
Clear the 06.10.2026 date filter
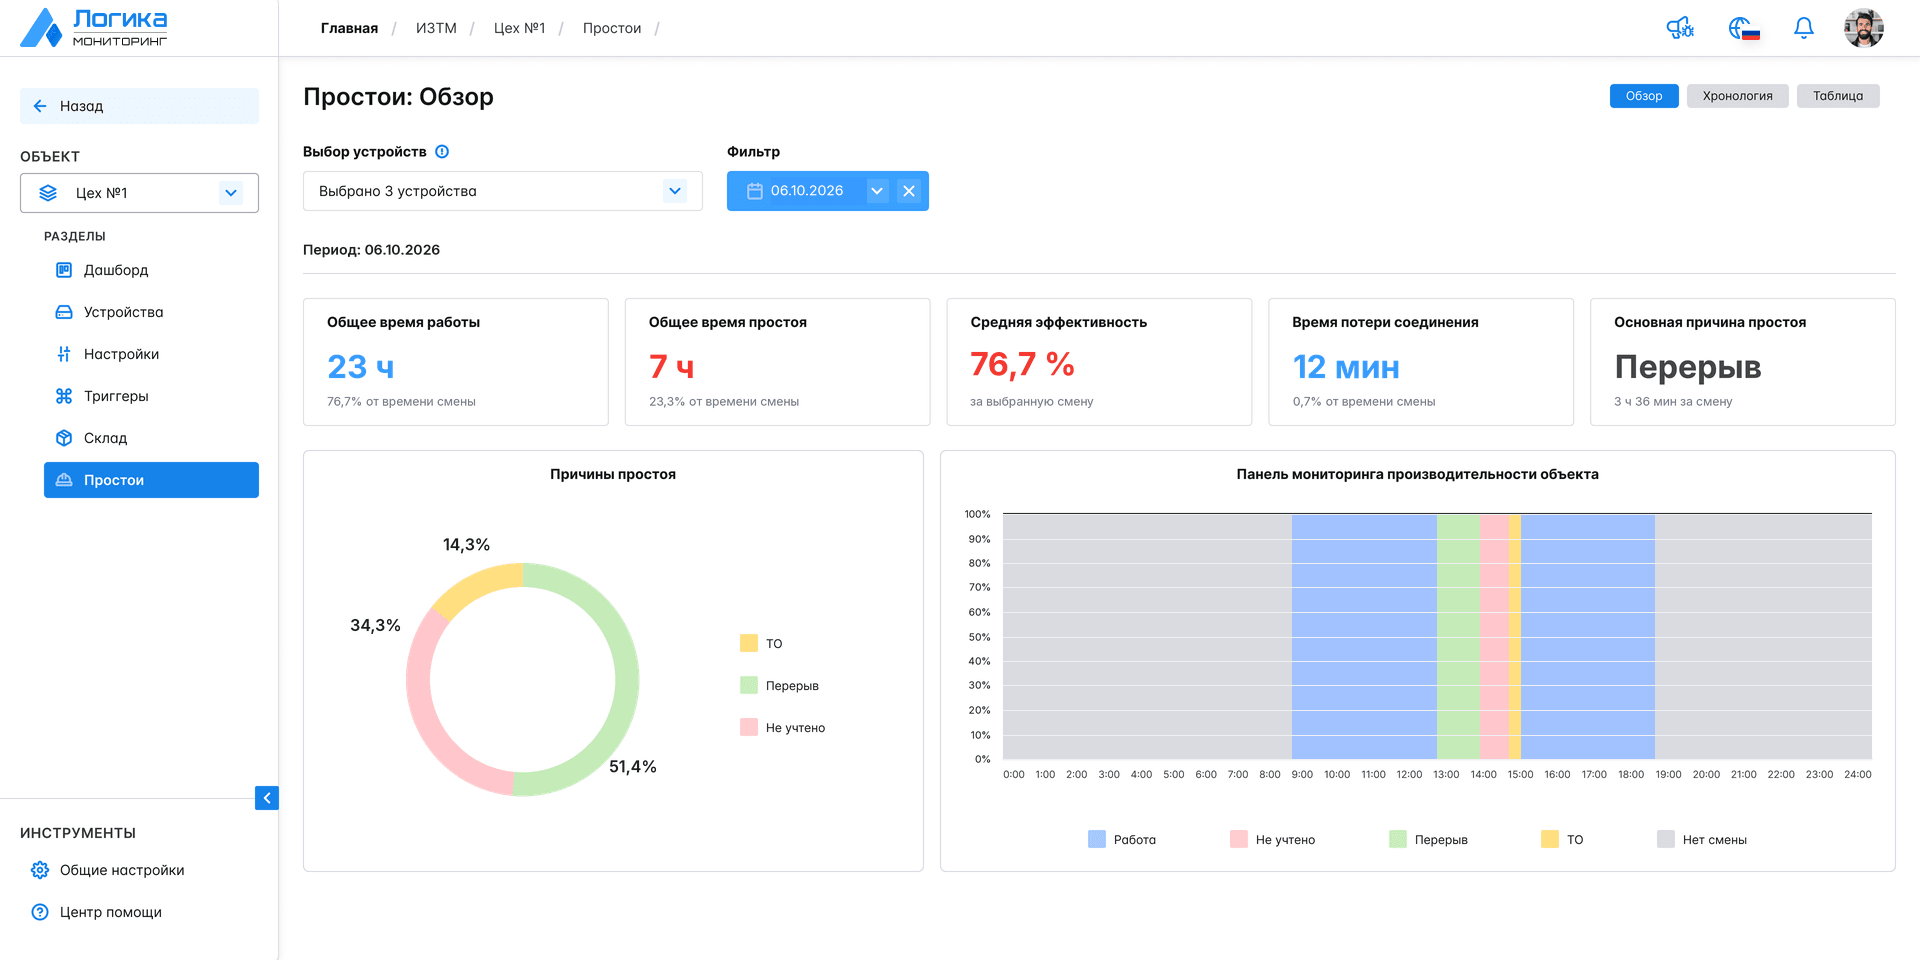click(x=909, y=191)
